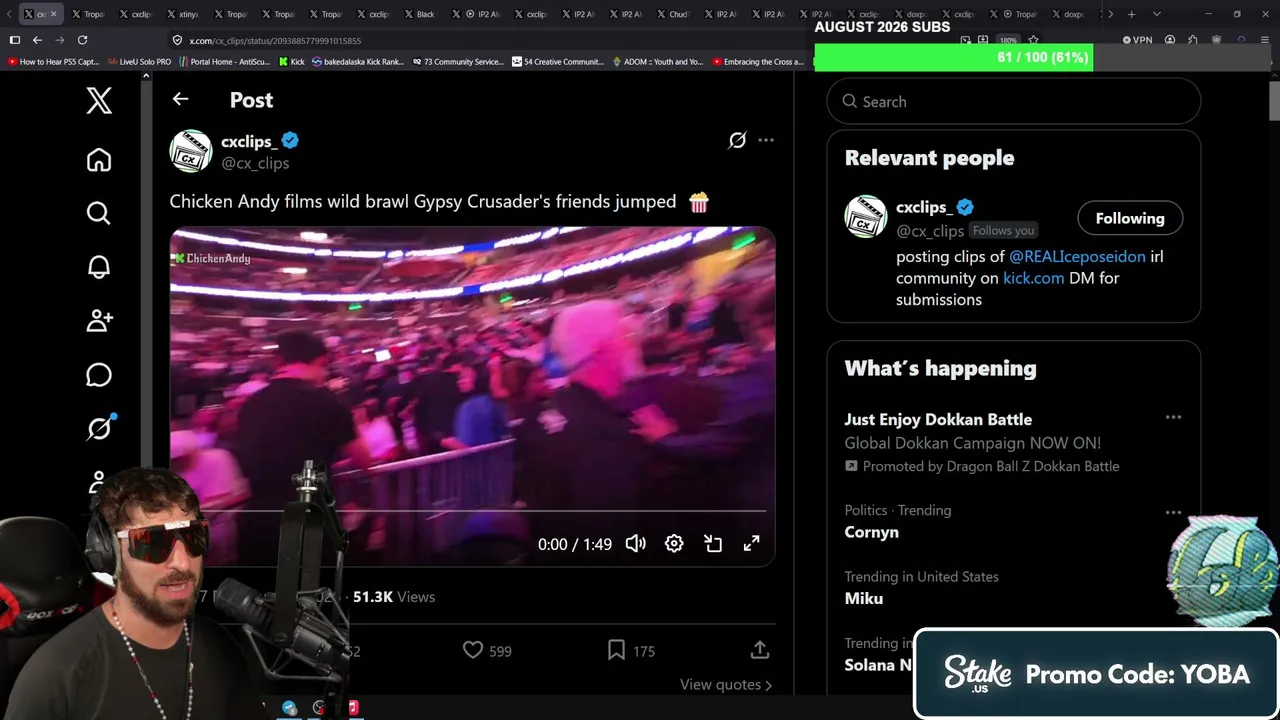Click the Grok icon on the post

pos(737,141)
